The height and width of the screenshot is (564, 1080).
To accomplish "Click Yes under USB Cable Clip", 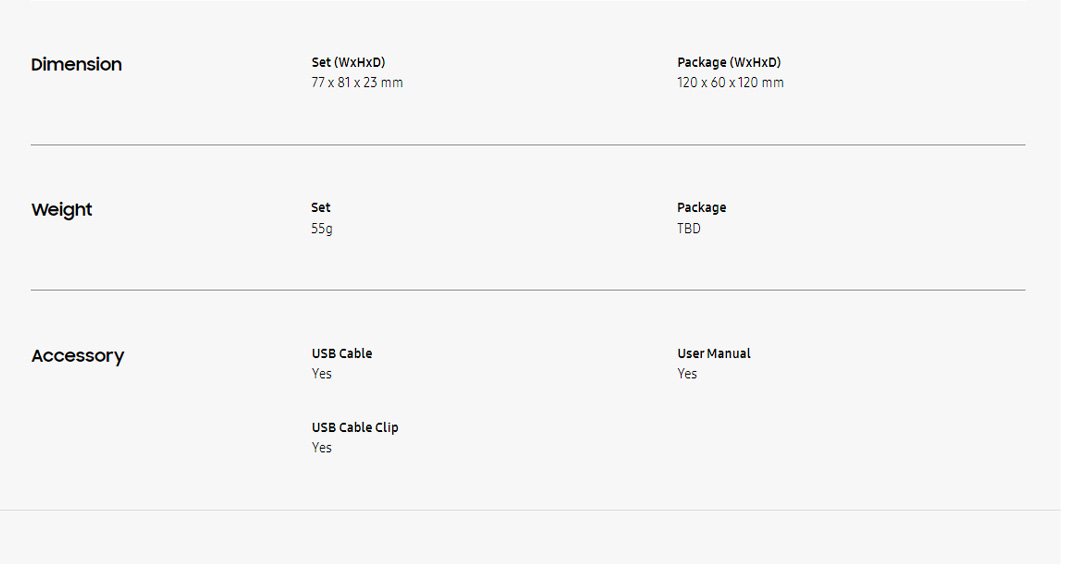I will pos(322,448).
